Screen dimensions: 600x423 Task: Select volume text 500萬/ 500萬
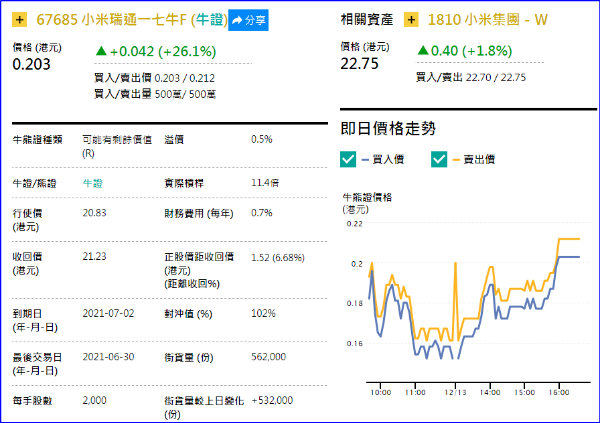(x=185, y=94)
